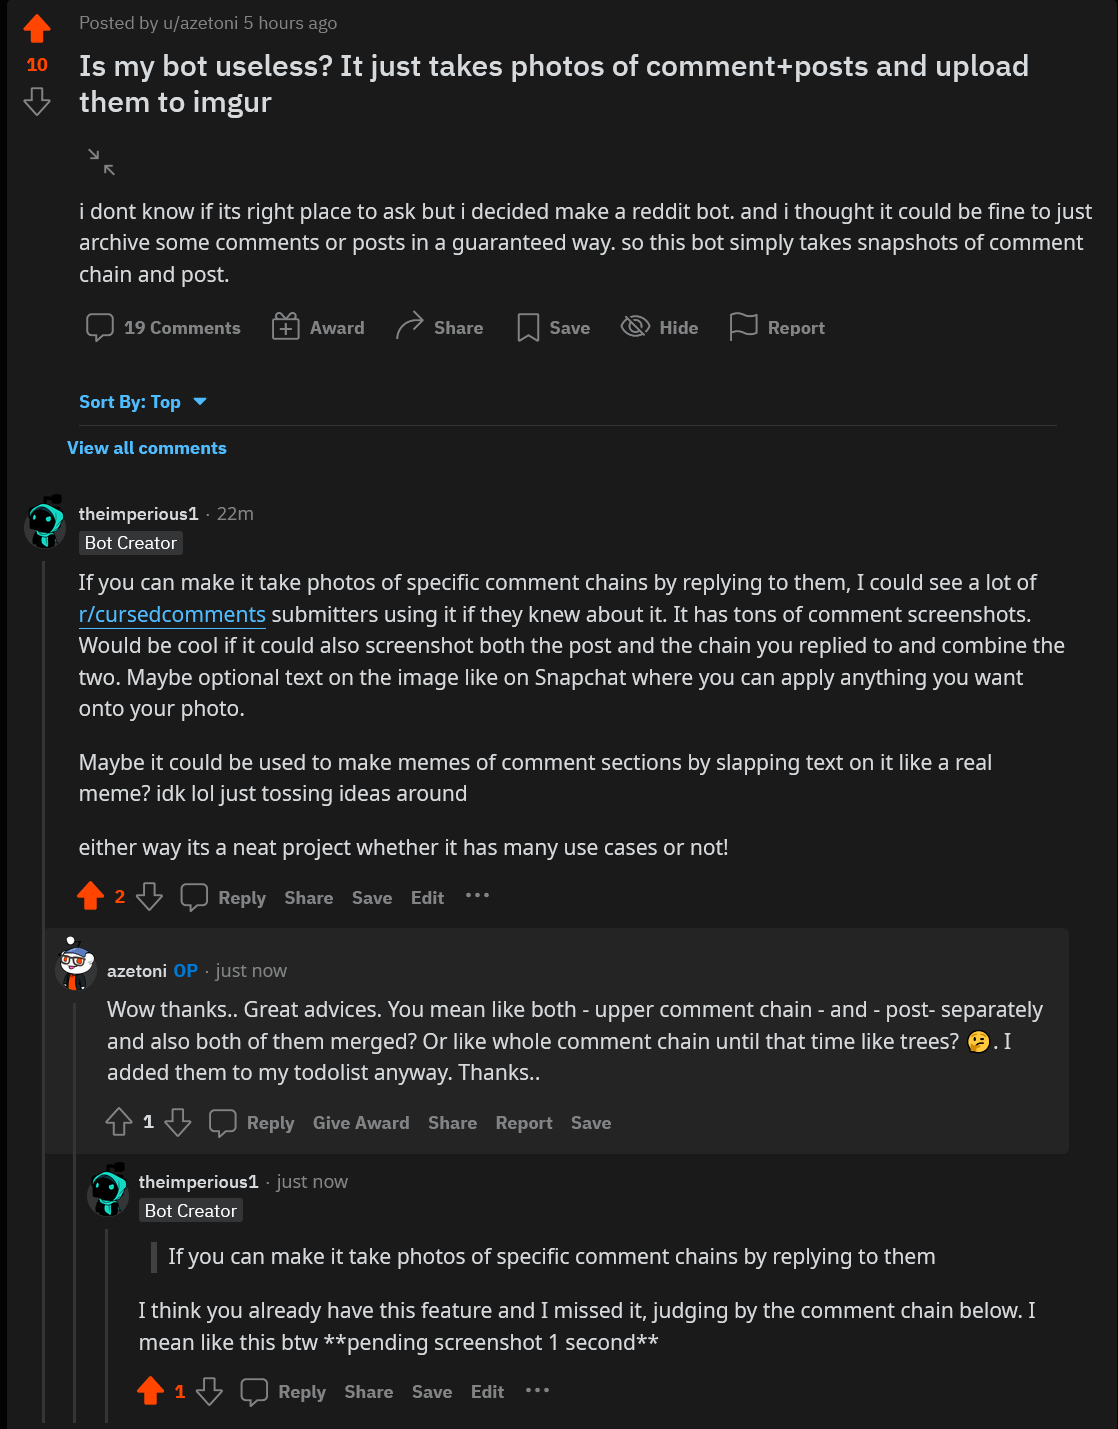Upvote the post
The height and width of the screenshot is (1429, 1118).
36,29
